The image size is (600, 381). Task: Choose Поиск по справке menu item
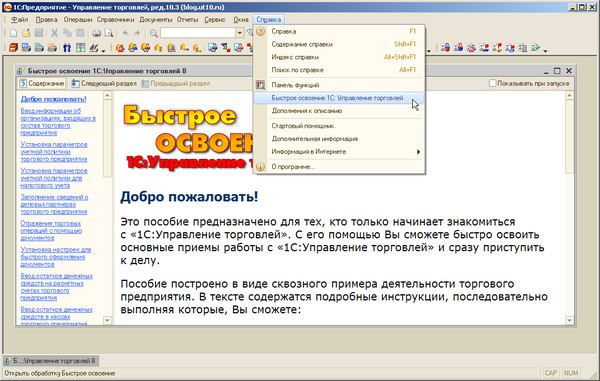[339, 70]
